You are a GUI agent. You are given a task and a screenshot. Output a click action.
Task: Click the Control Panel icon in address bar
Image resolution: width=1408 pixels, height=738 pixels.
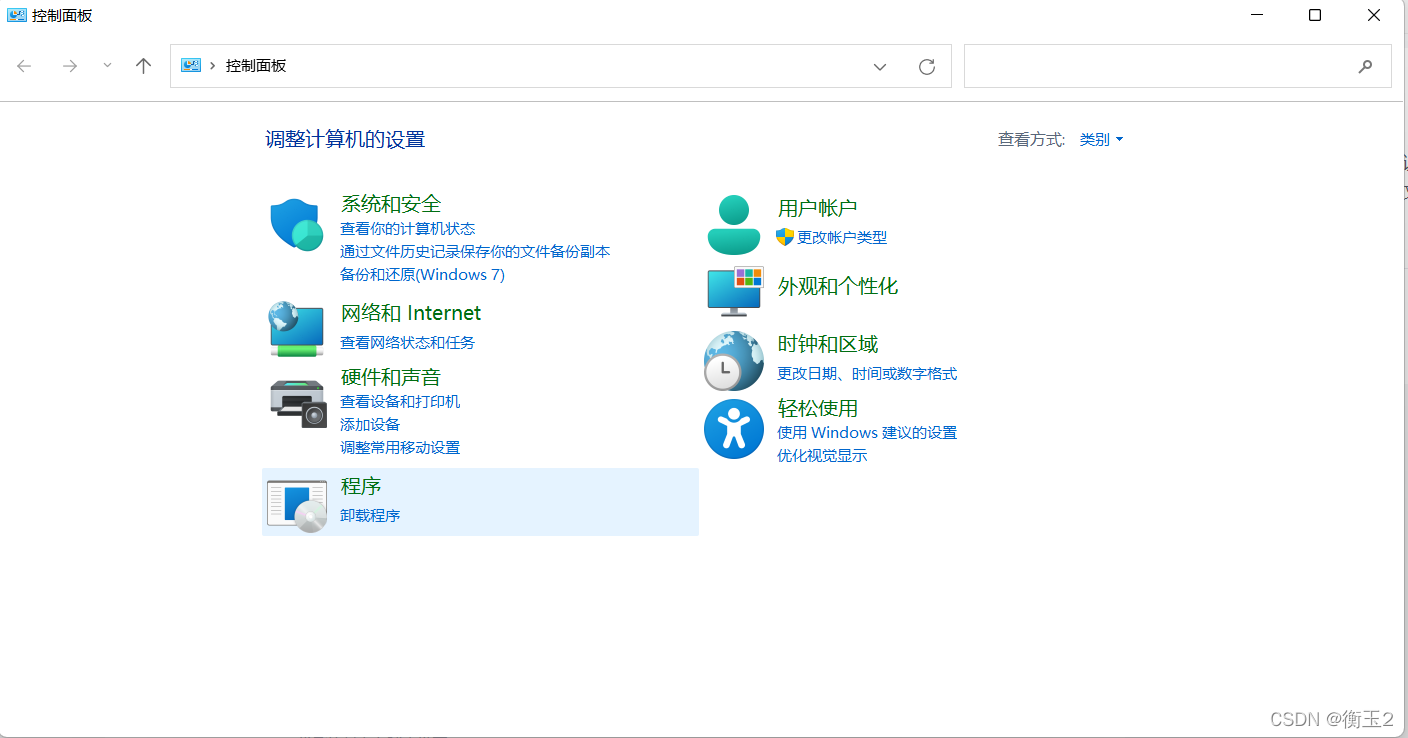(x=191, y=65)
